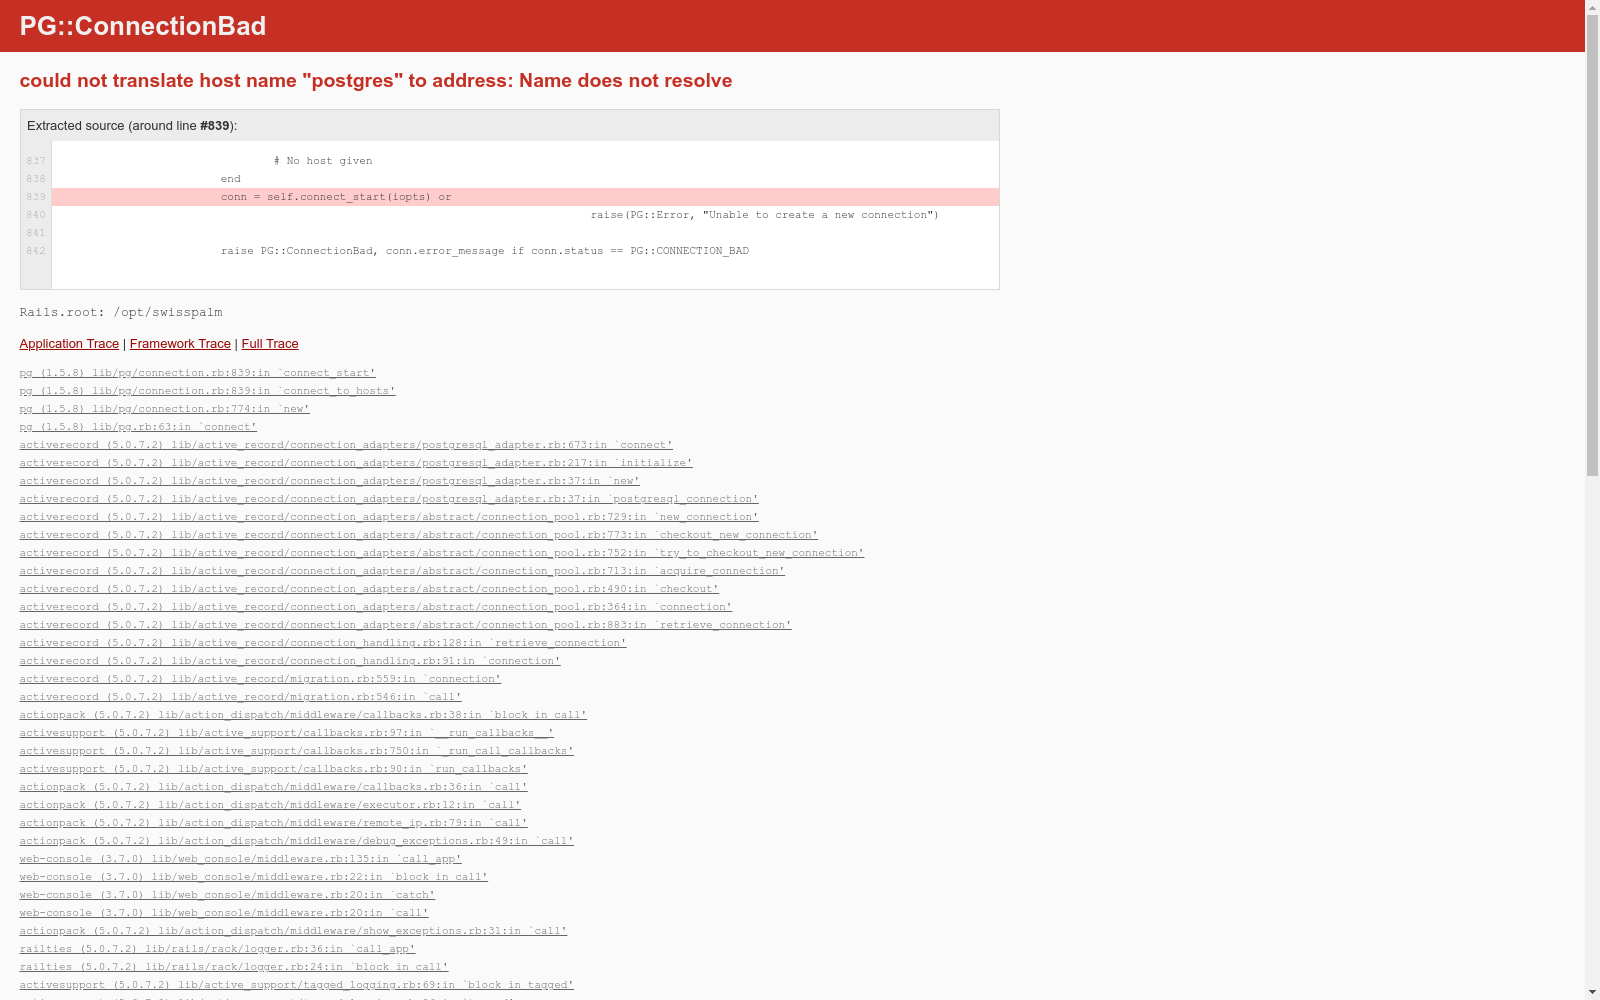Open connection_pool.rb:773 `checkout_new_connection' trace
The image size is (1600, 1000).
[418, 535]
